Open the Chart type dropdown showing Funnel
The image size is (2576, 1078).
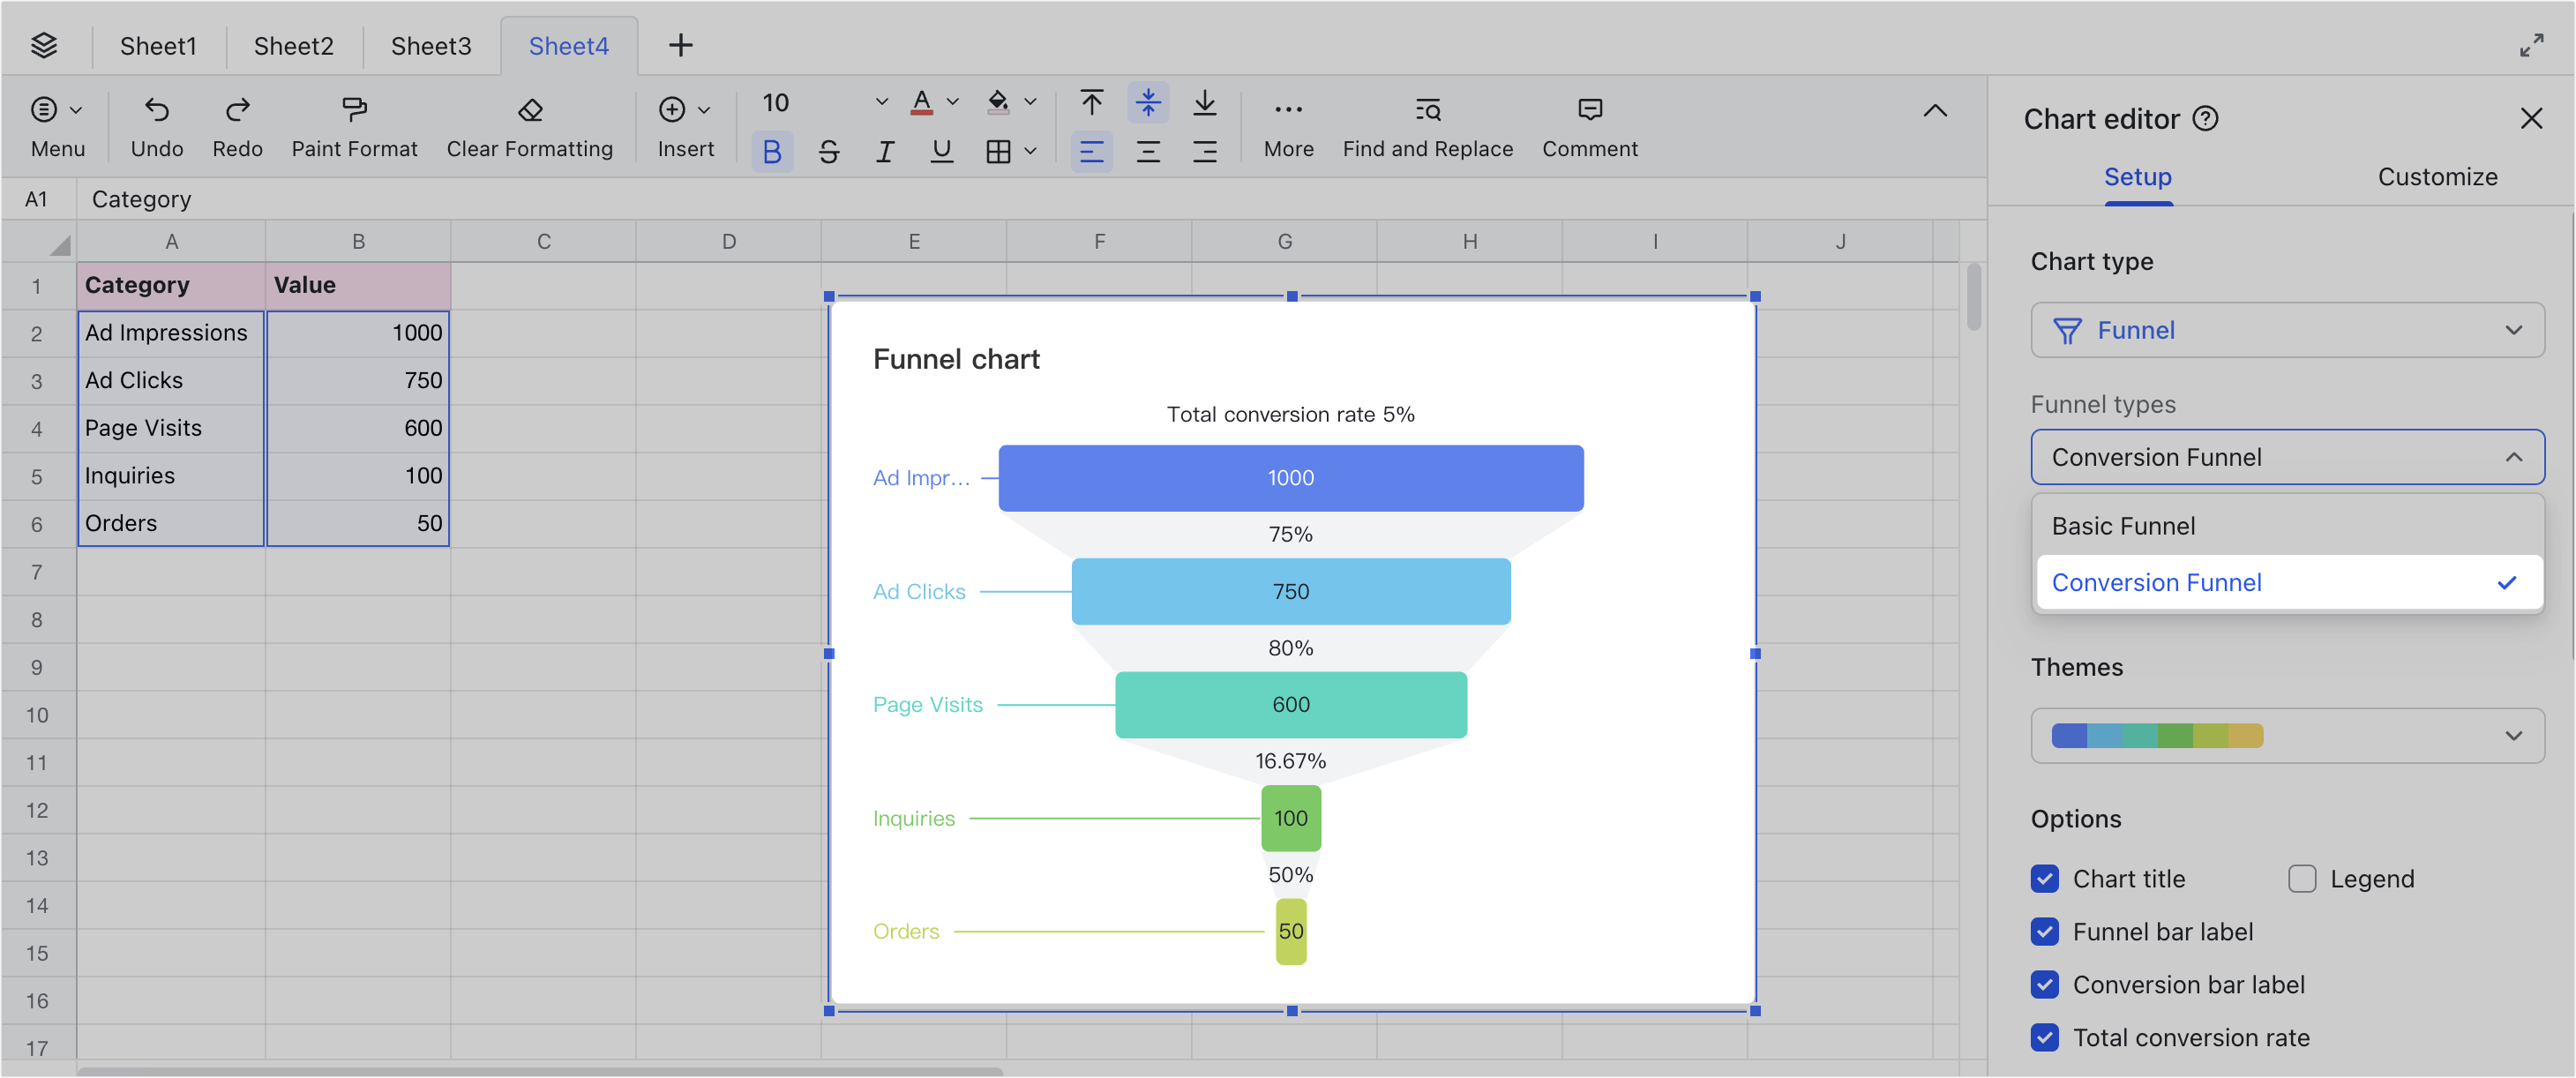point(2287,330)
